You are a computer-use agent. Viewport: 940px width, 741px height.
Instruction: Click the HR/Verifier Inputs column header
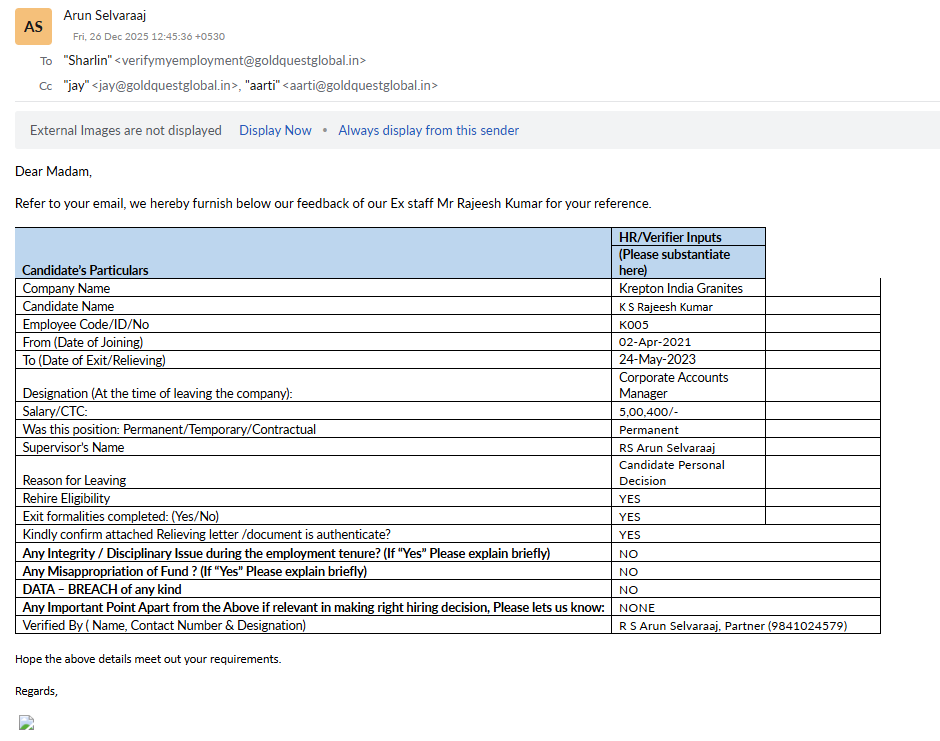coord(670,237)
